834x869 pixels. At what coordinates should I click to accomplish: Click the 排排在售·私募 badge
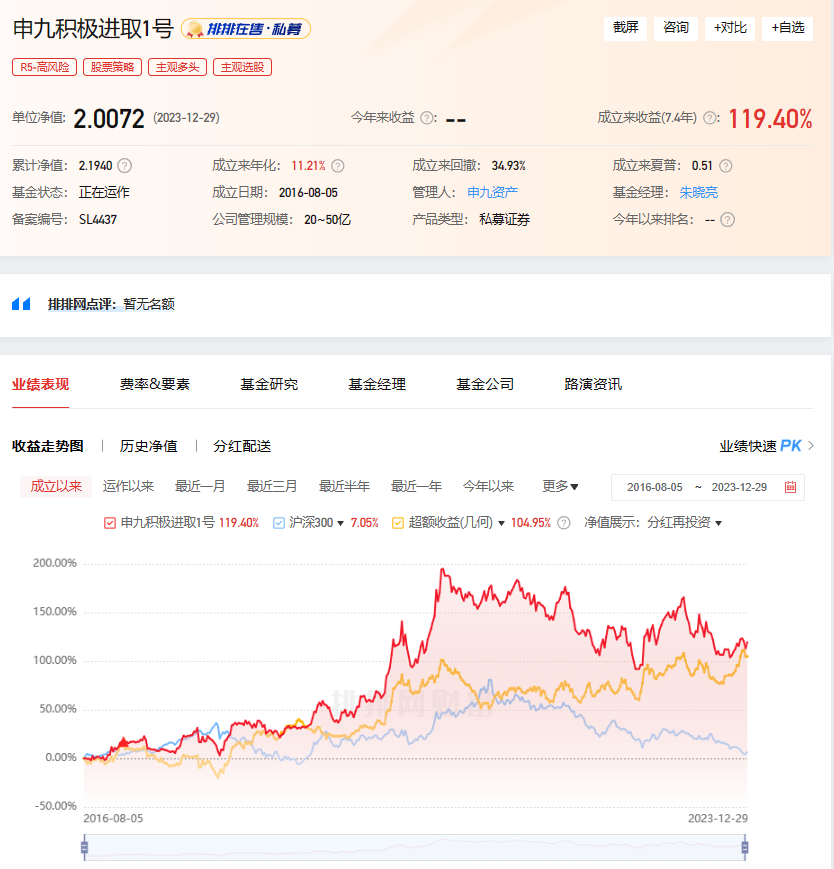pyautogui.click(x=245, y=29)
